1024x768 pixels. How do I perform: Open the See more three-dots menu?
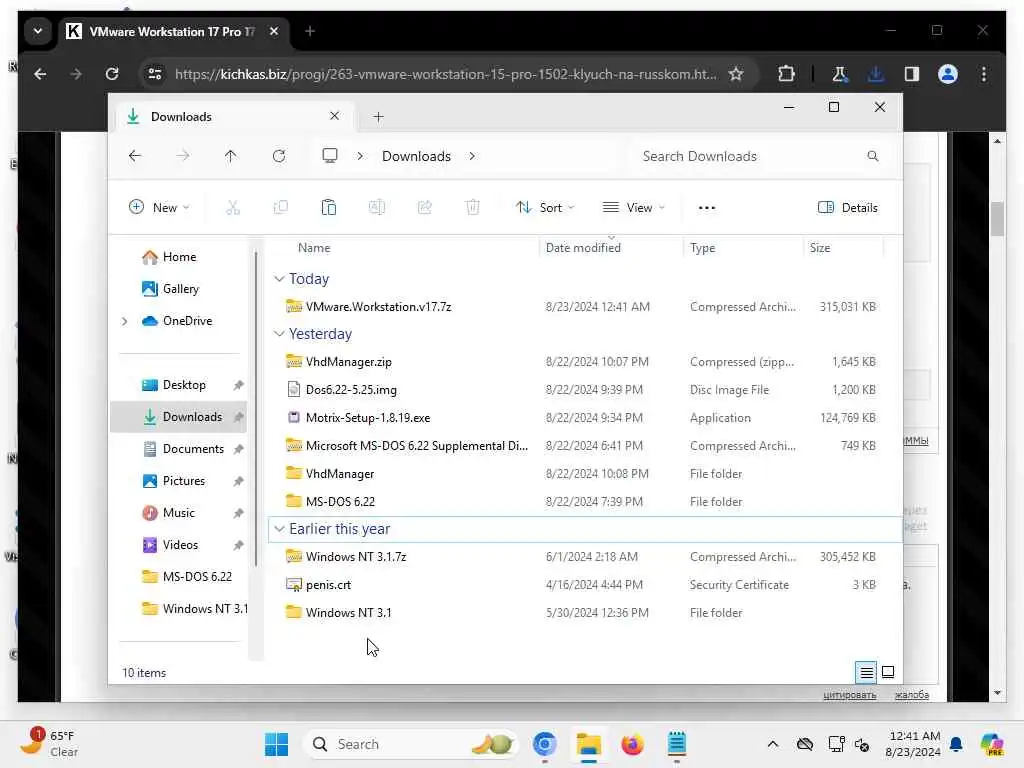coord(707,208)
